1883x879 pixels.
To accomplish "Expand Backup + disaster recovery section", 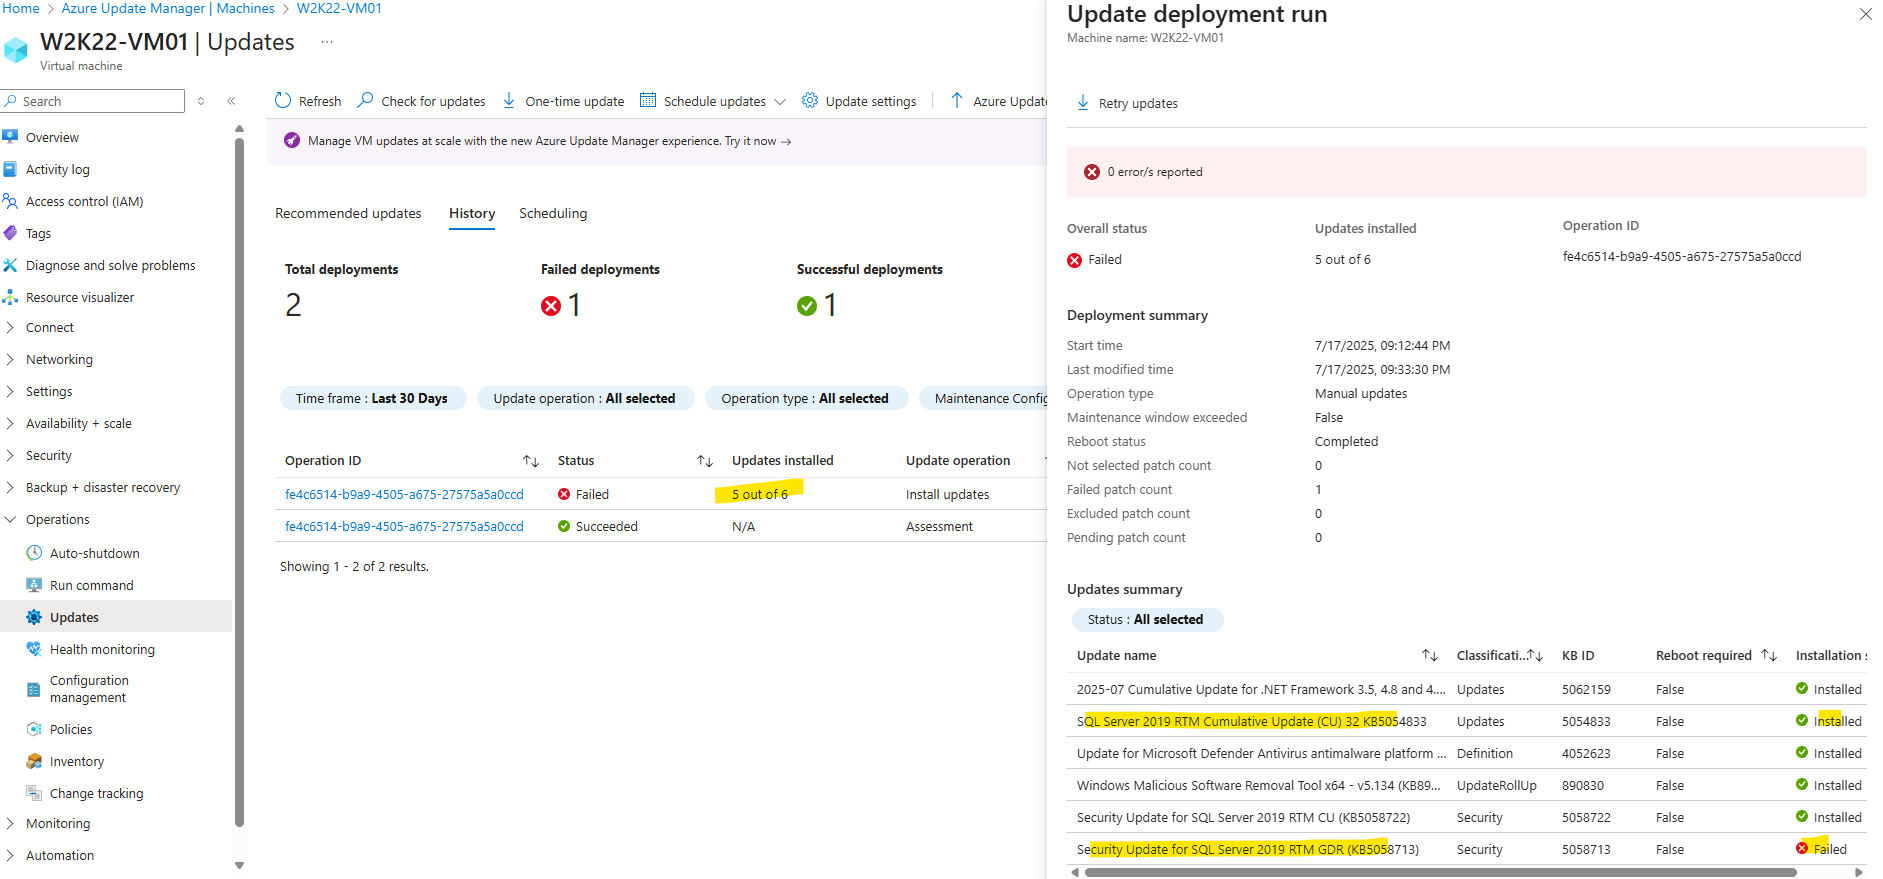I will click(x=10, y=488).
